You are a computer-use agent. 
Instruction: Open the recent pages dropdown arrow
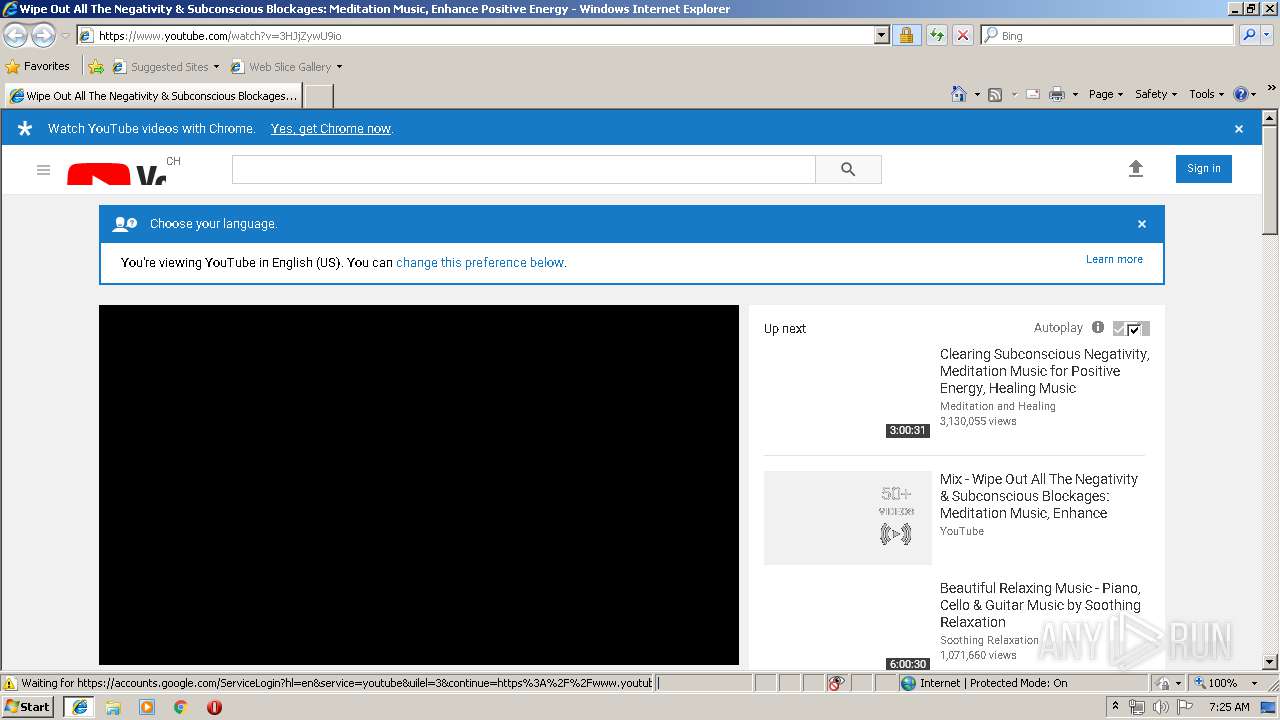pos(65,35)
